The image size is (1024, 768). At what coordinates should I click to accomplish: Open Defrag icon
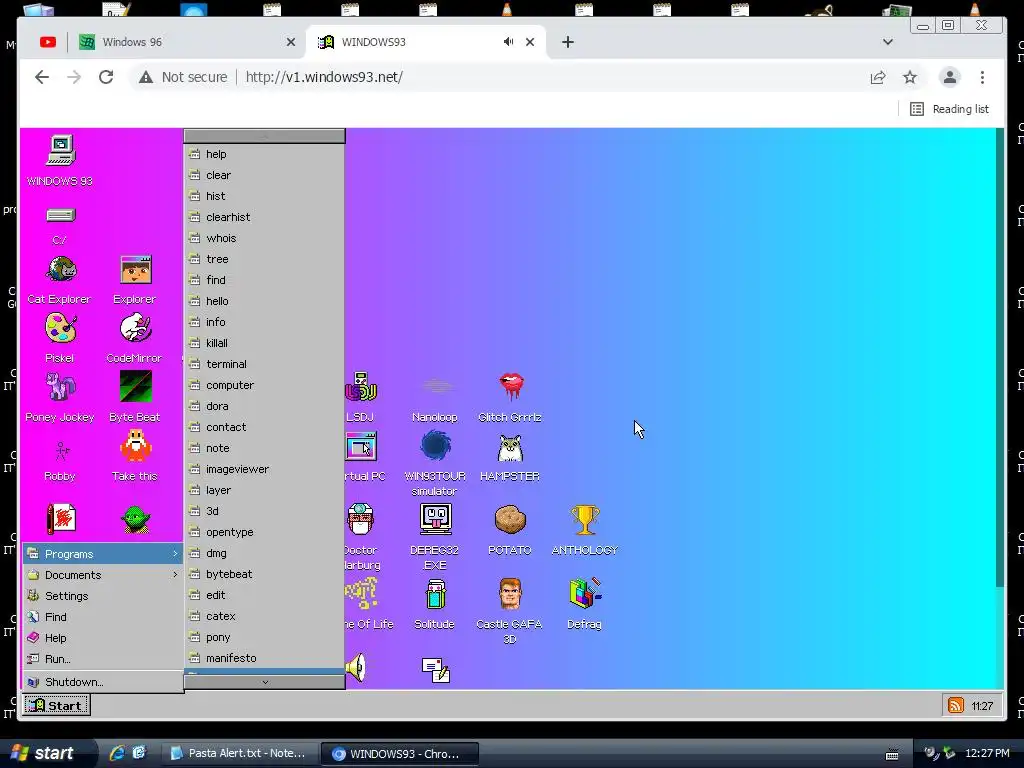coord(585,593)
